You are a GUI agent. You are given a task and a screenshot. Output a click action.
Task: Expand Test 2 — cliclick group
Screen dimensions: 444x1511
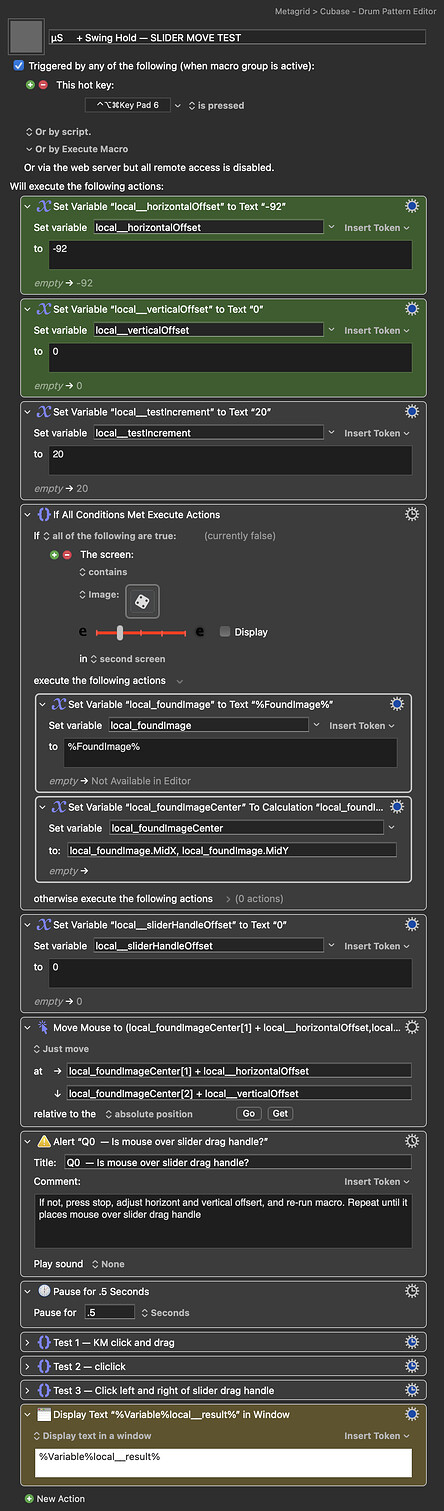point(28,1366)
